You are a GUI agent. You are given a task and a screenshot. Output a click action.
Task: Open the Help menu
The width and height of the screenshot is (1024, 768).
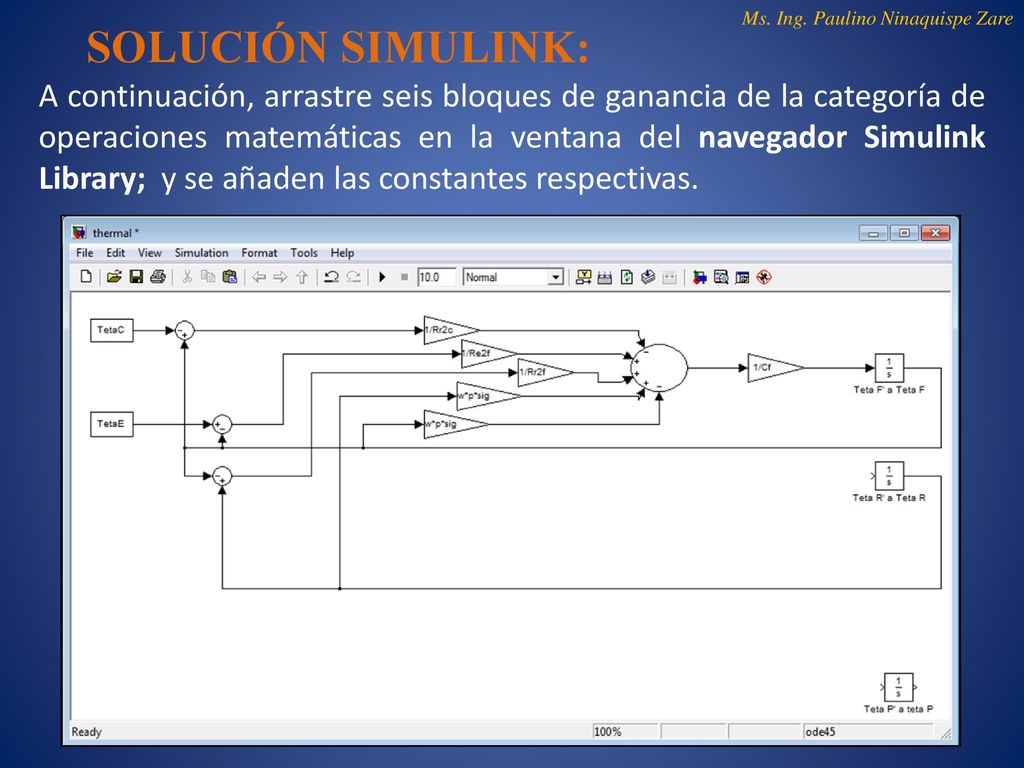tap(342, 253)
